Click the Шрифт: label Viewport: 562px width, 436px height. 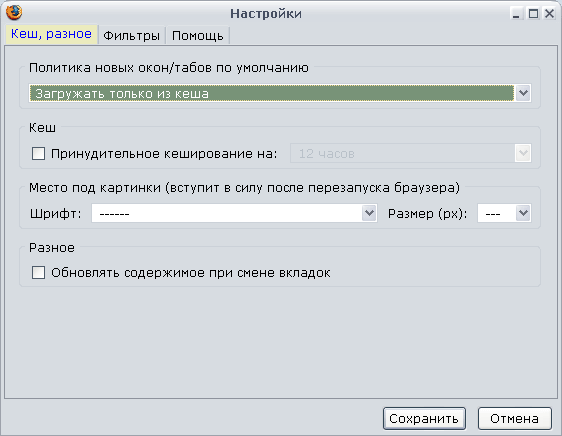click(x=56, y=214)
